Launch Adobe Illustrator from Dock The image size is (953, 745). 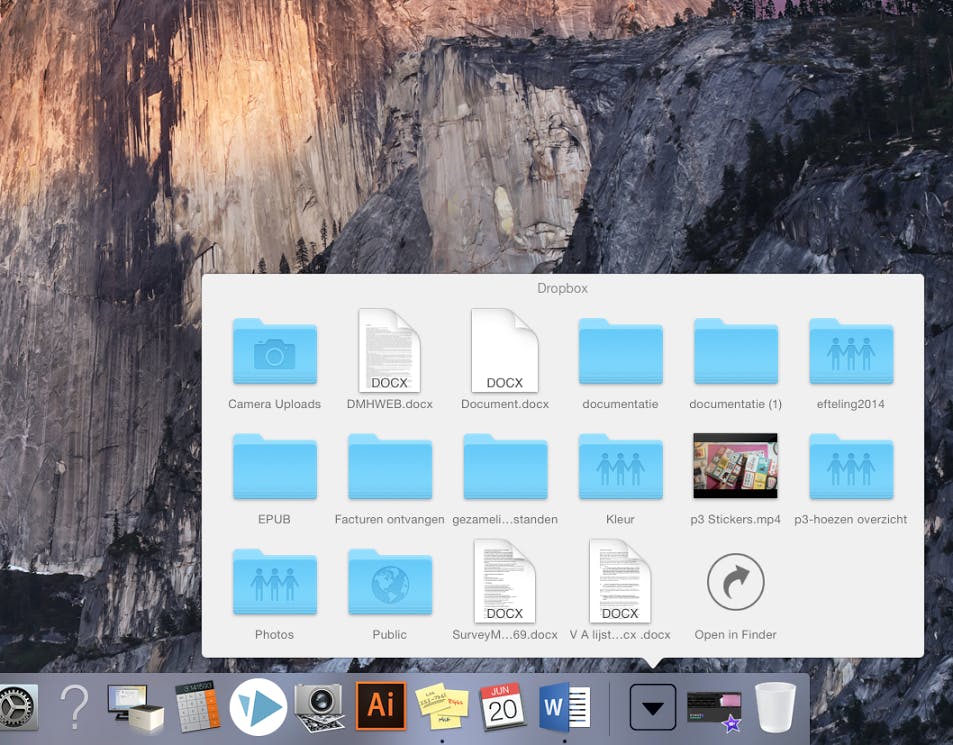point(381,706)
